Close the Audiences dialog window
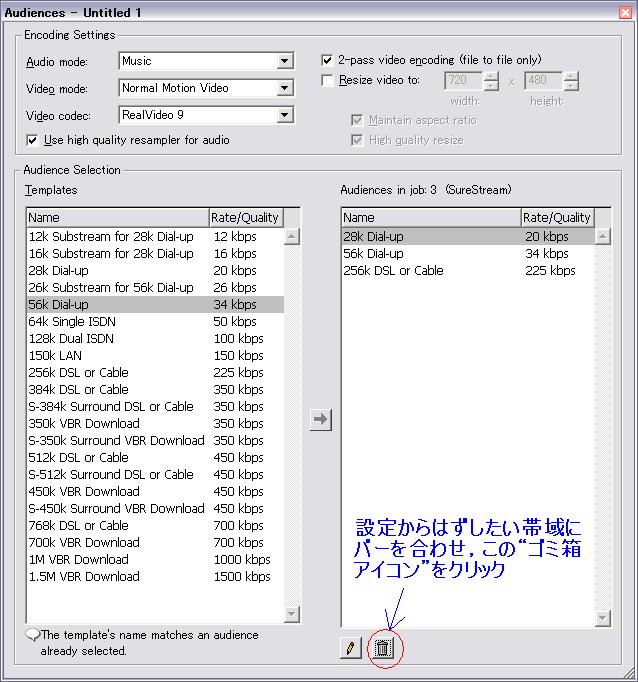Image resolution: width=638 pixels, height=682 pixels. 625,12
